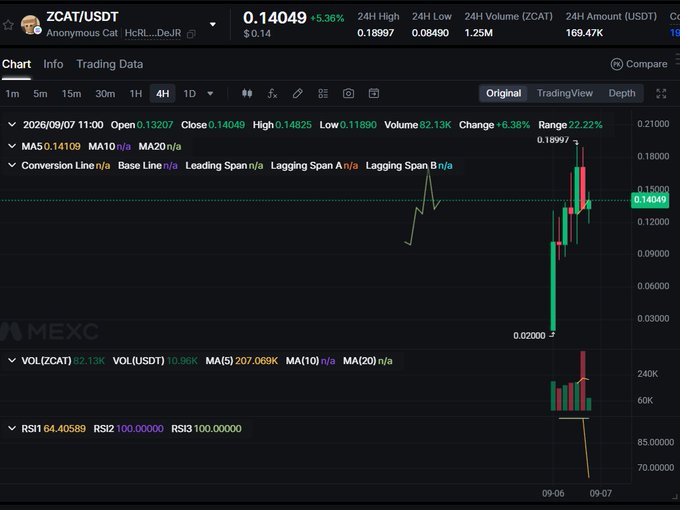Select the 1H timeframe
The image size is (680, 510).
tap(136, 94)
